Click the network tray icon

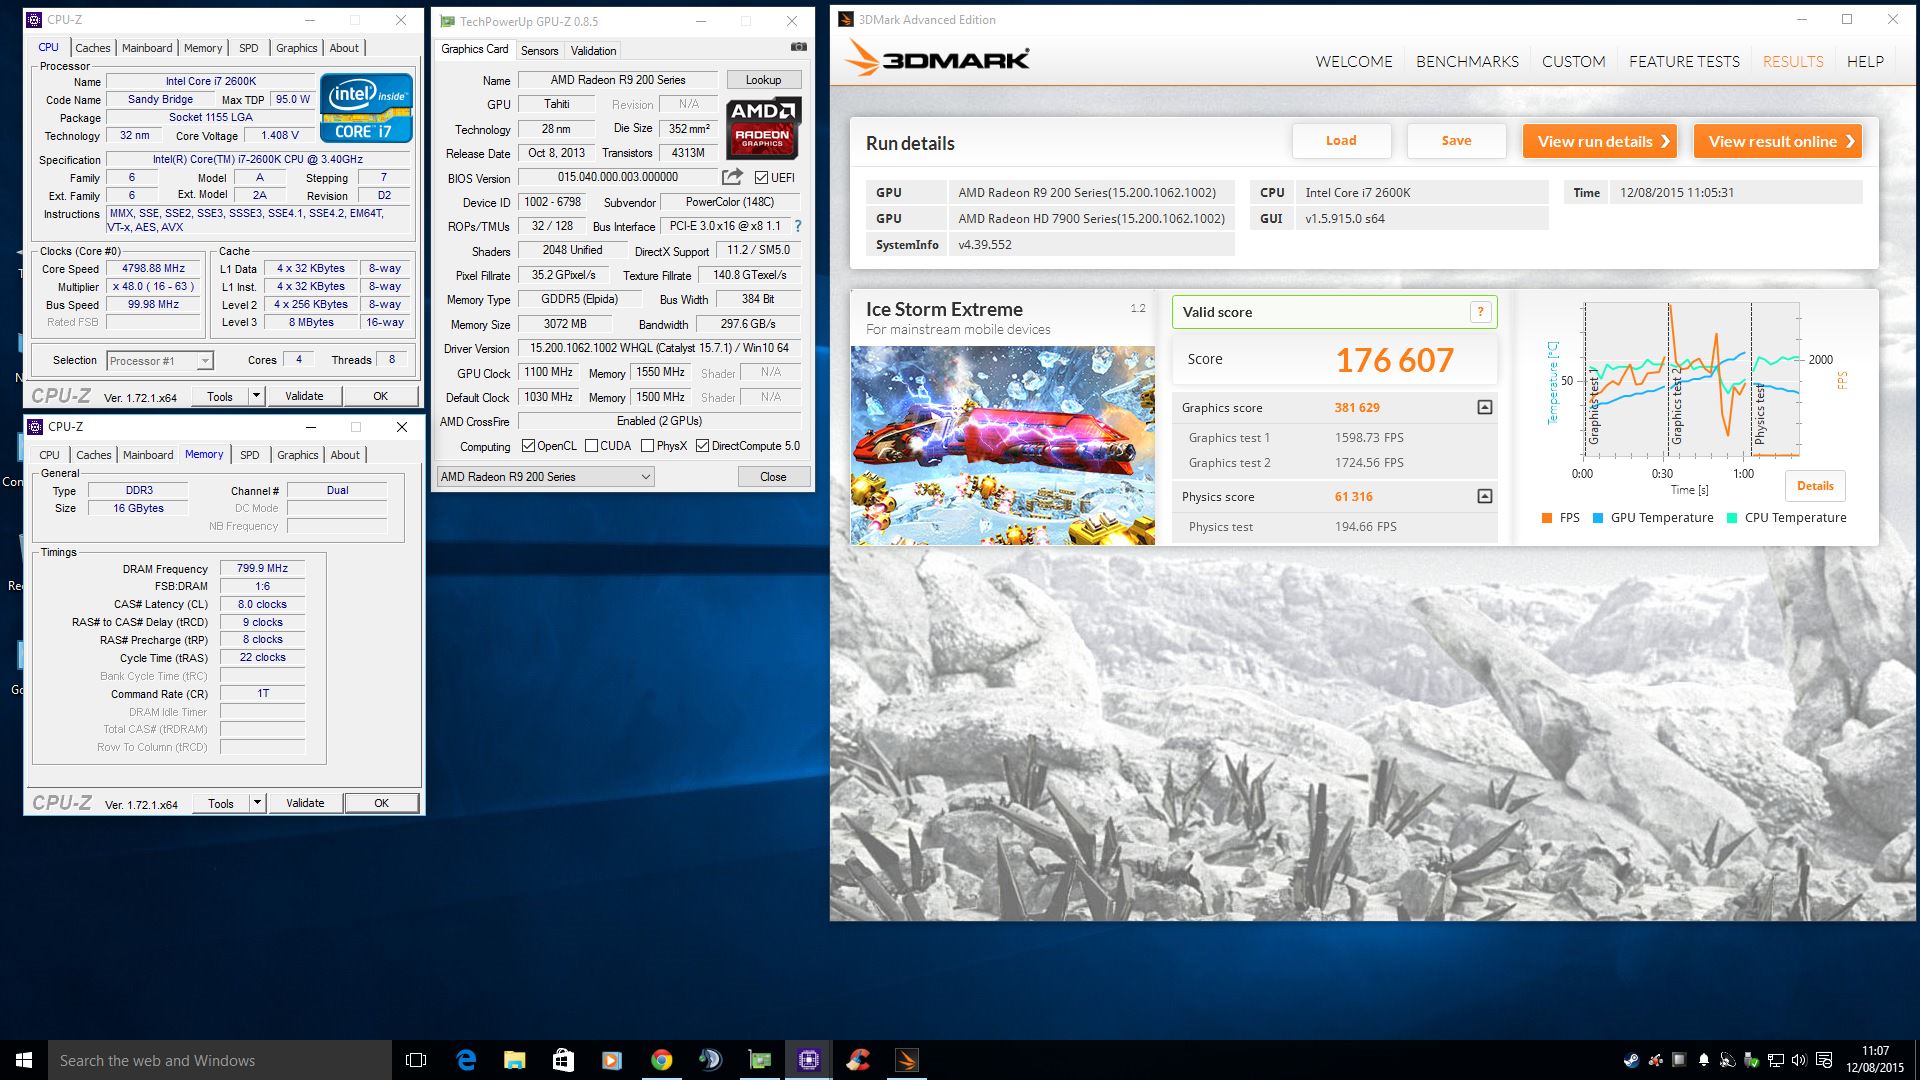1775,1060
